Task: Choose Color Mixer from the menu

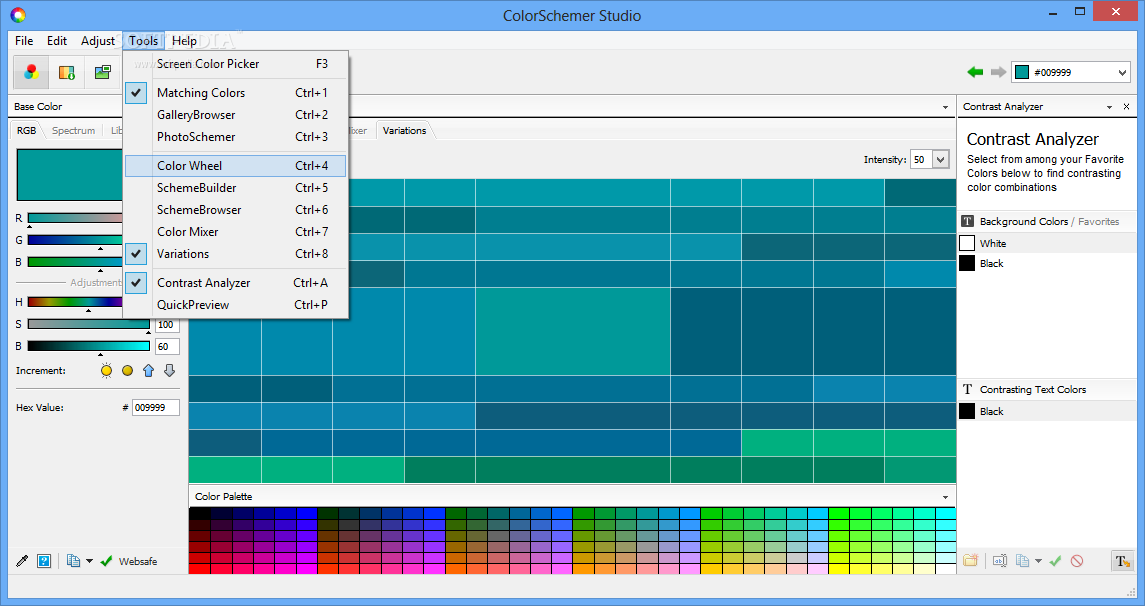Action: click(235, 231)
